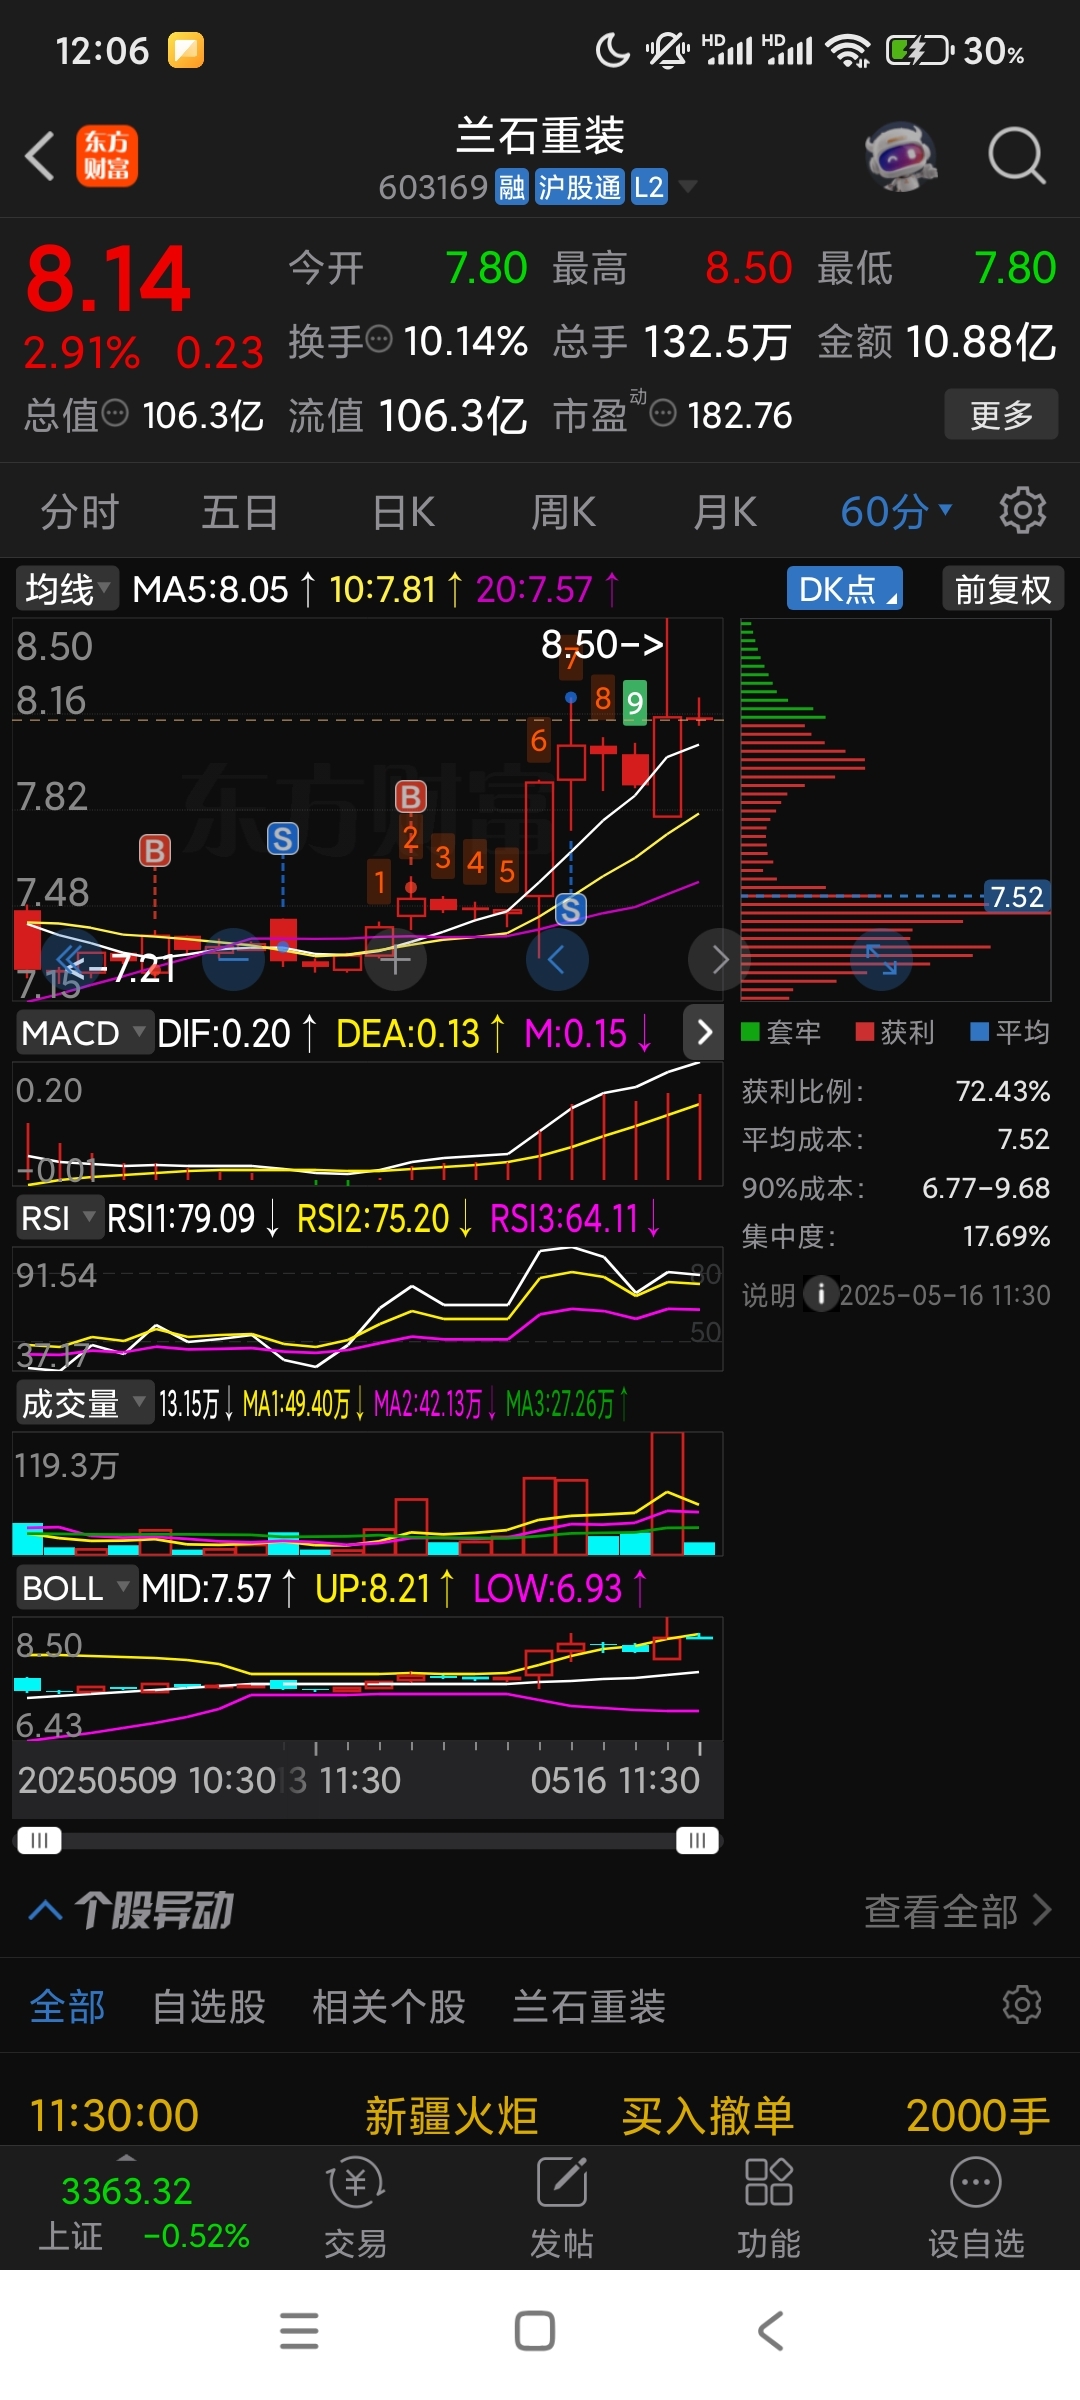Select the 自选股 filter tab
1080x2400 pixels.
(208, 2006)
